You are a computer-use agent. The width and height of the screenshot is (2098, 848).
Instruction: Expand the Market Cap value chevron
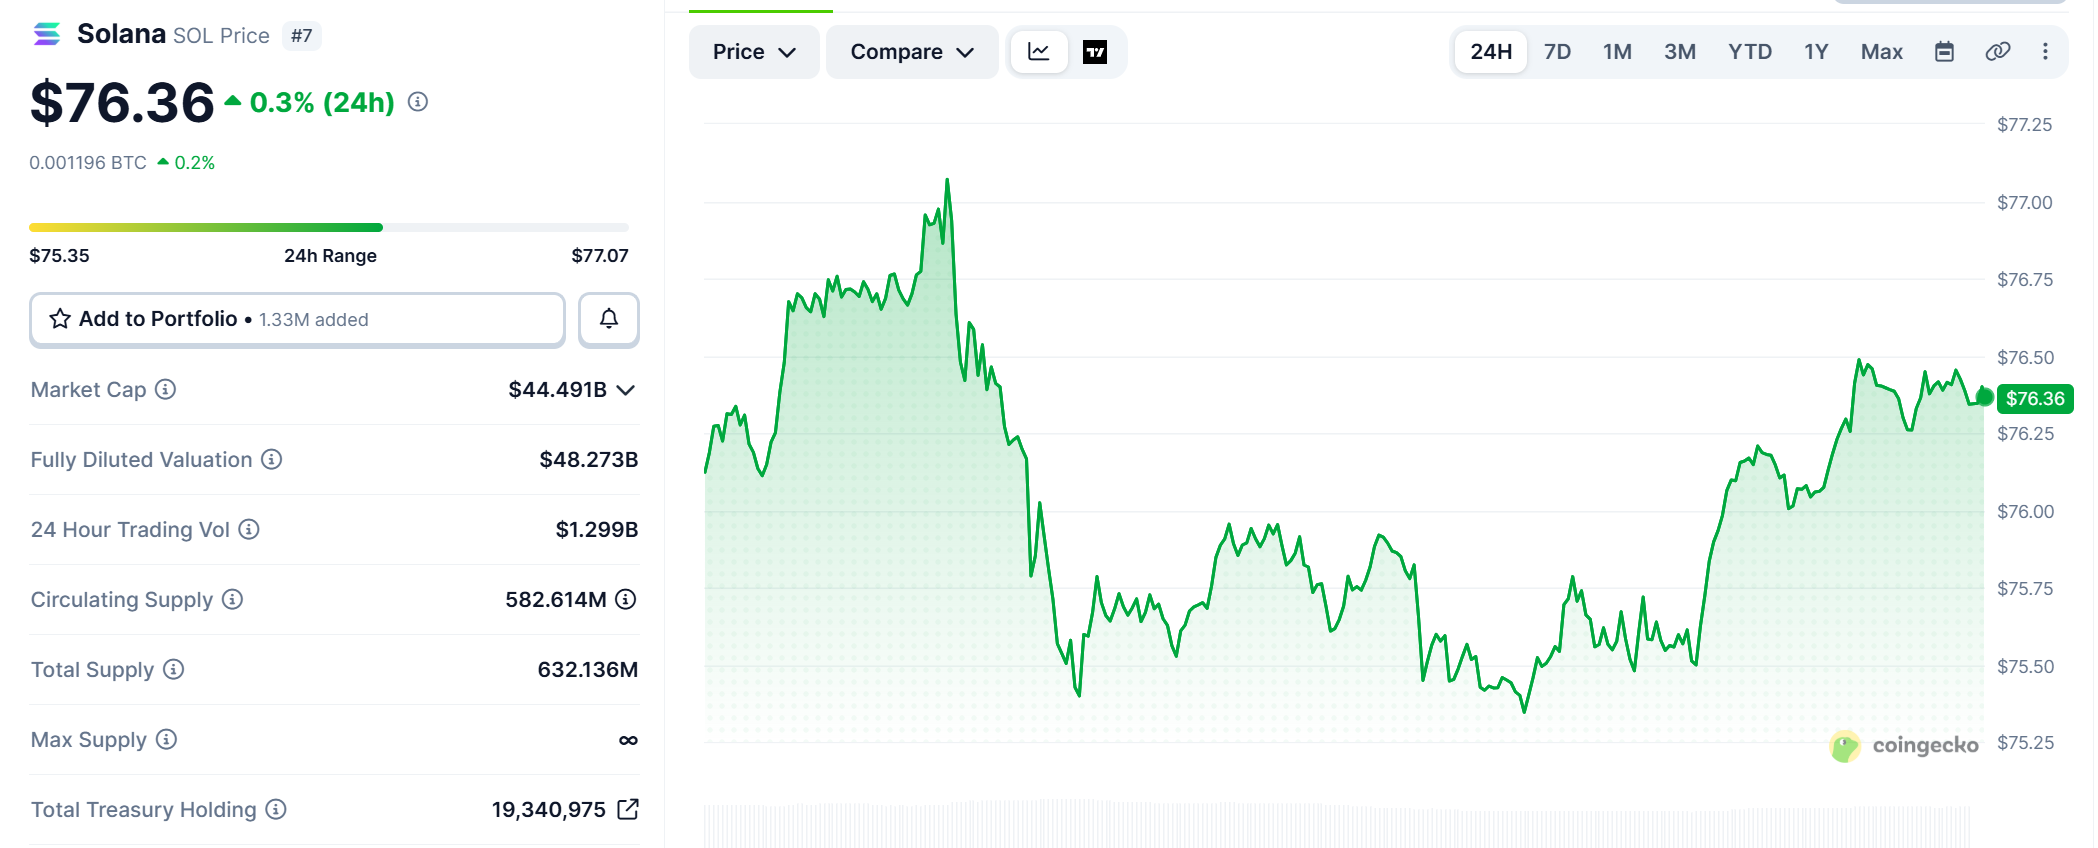[x=626, y=390]
